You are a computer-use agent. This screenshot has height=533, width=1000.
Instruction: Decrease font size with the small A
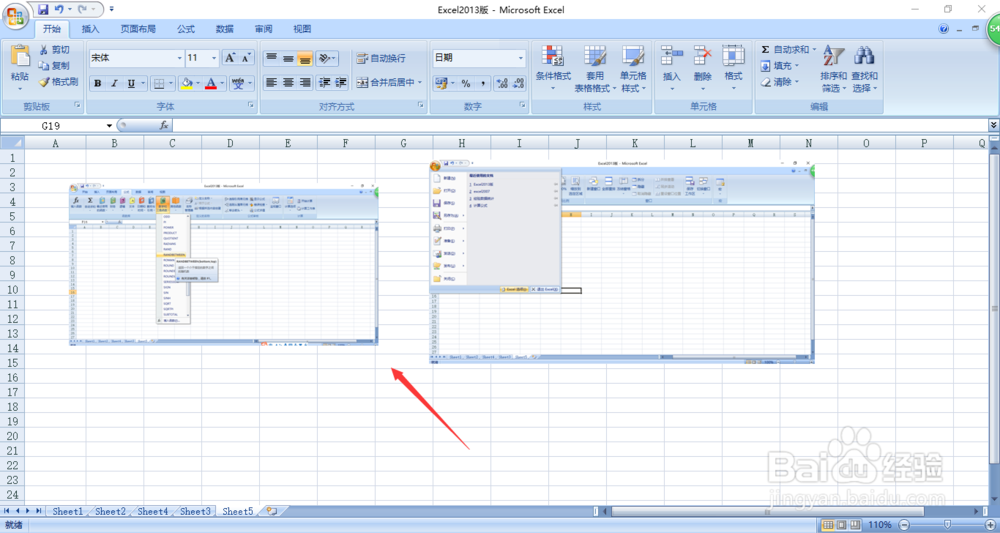pyautogui.click(x=247, y=58)
